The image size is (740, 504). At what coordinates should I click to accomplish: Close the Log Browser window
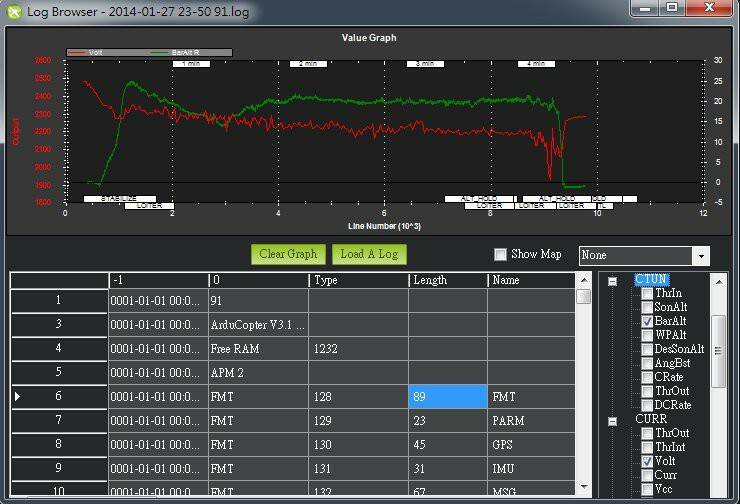(709, 8)
